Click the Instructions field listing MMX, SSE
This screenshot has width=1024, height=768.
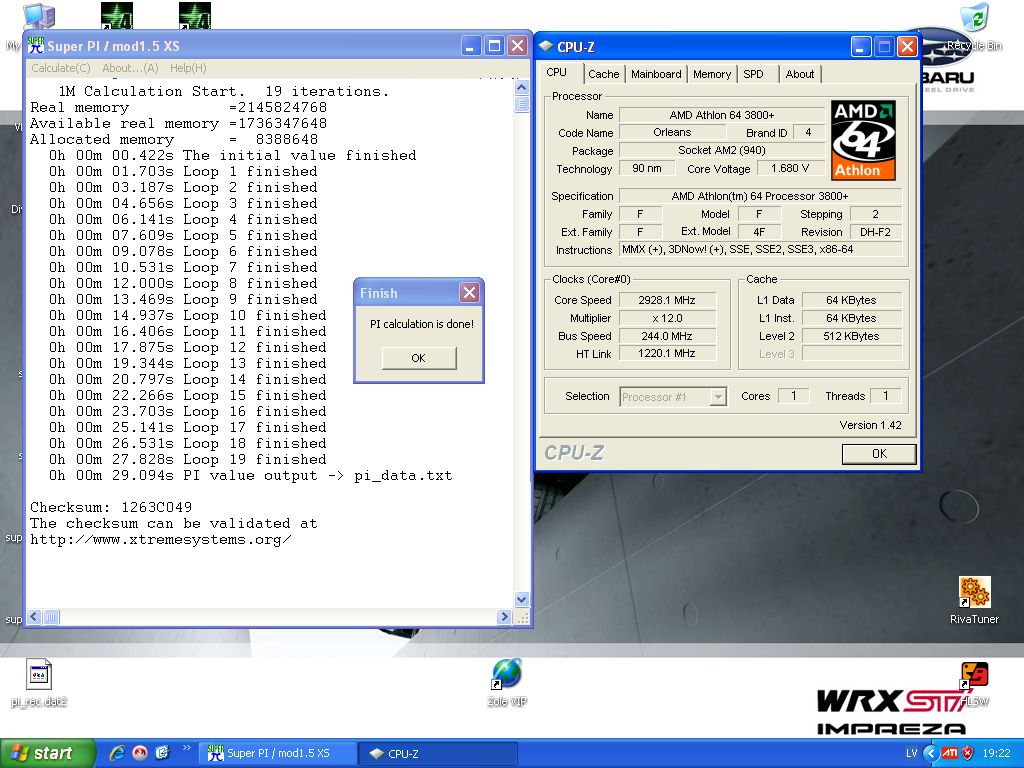[760, 249]
